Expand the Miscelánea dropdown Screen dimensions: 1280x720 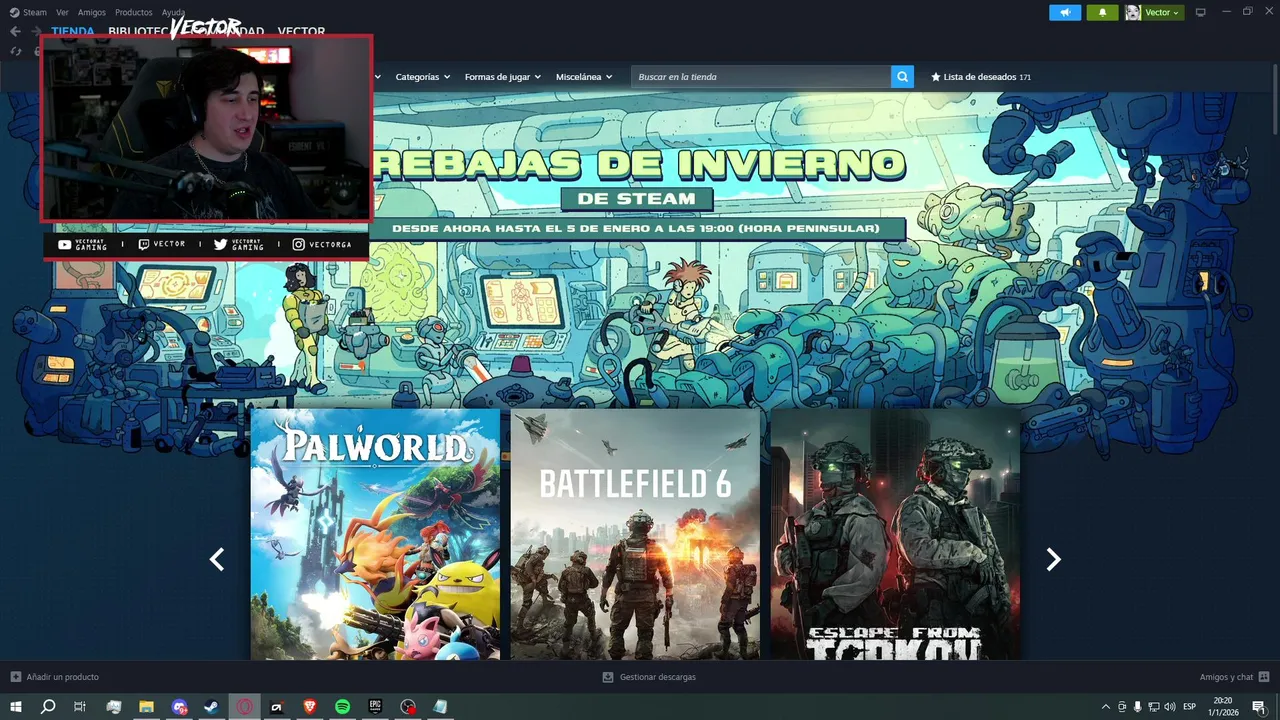coord(584,77)
